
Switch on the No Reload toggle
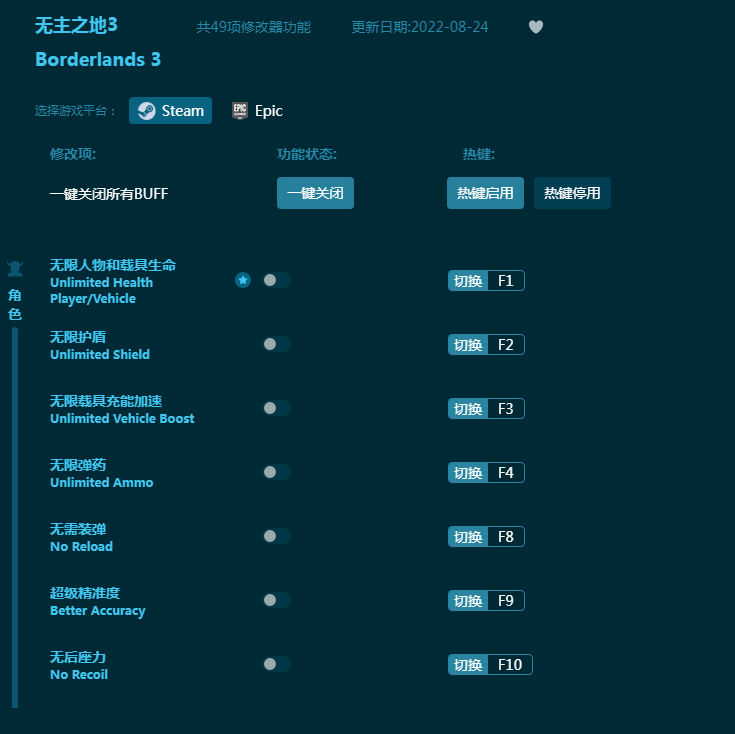pyautogui.click(x=277, y=536)
